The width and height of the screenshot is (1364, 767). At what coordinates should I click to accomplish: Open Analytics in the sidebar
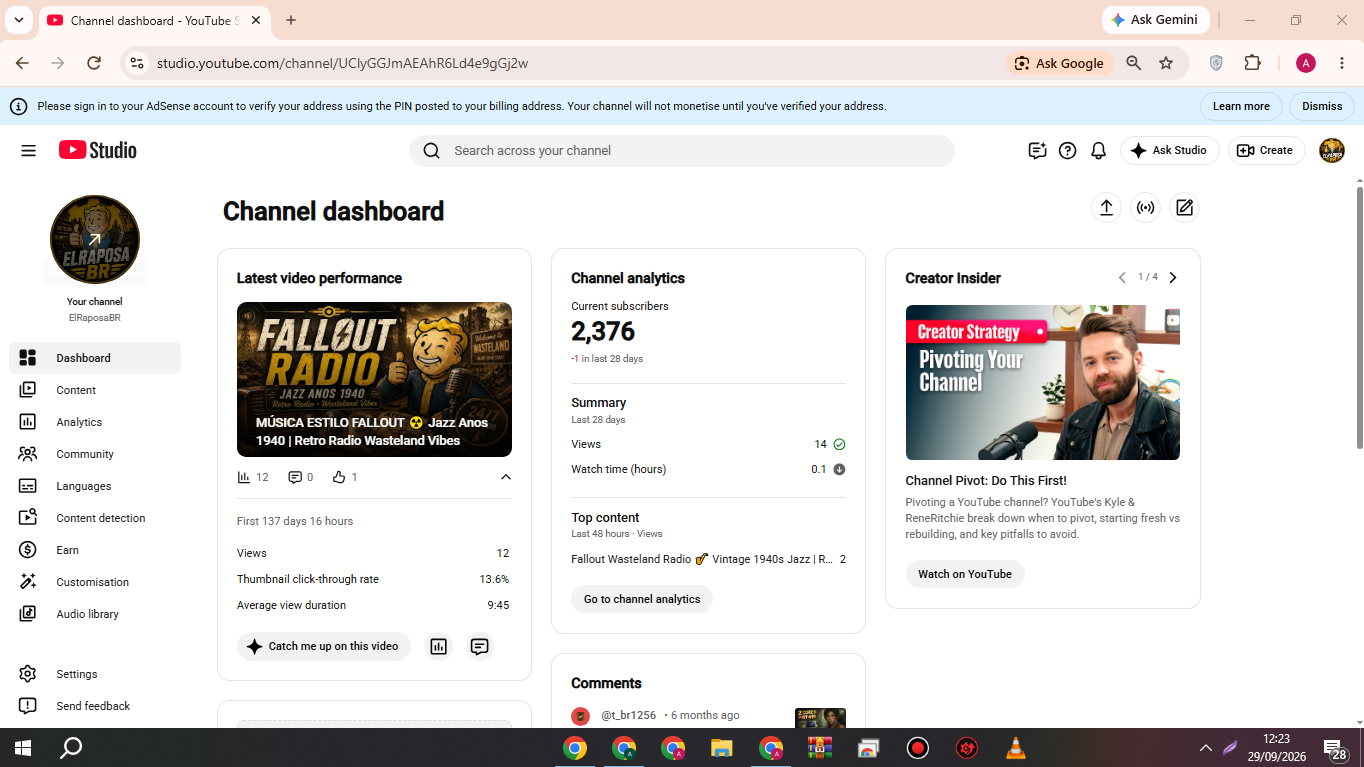point(95,422)
